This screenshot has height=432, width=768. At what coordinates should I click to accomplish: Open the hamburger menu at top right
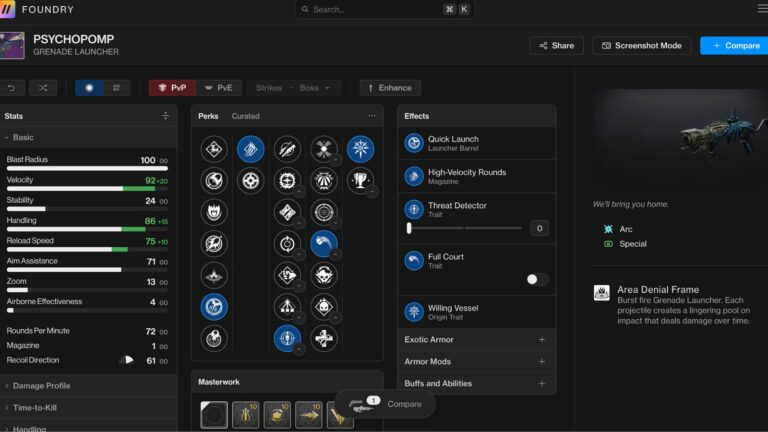coord(762,9)
